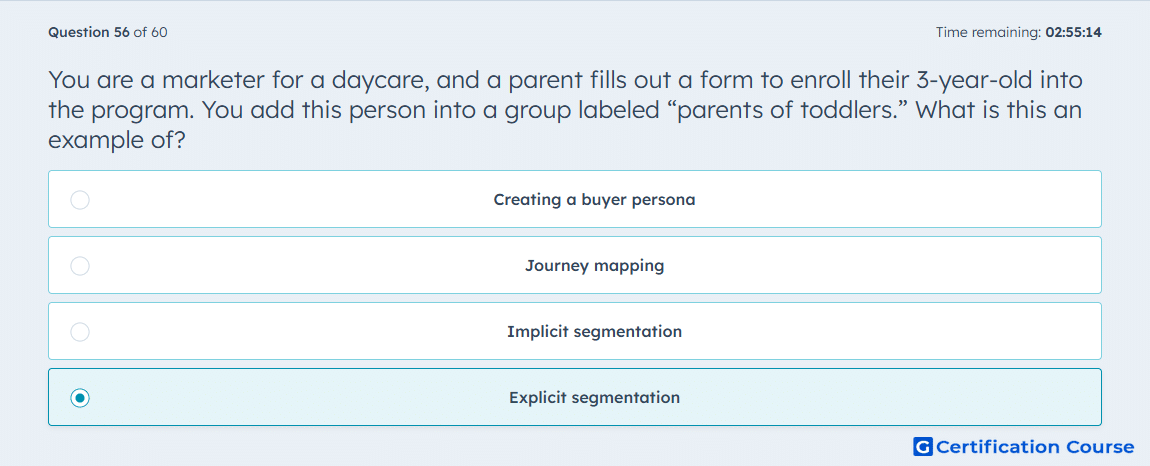
Task: Select the Creating a buyer persona radio button
Action: click(80, 200)
